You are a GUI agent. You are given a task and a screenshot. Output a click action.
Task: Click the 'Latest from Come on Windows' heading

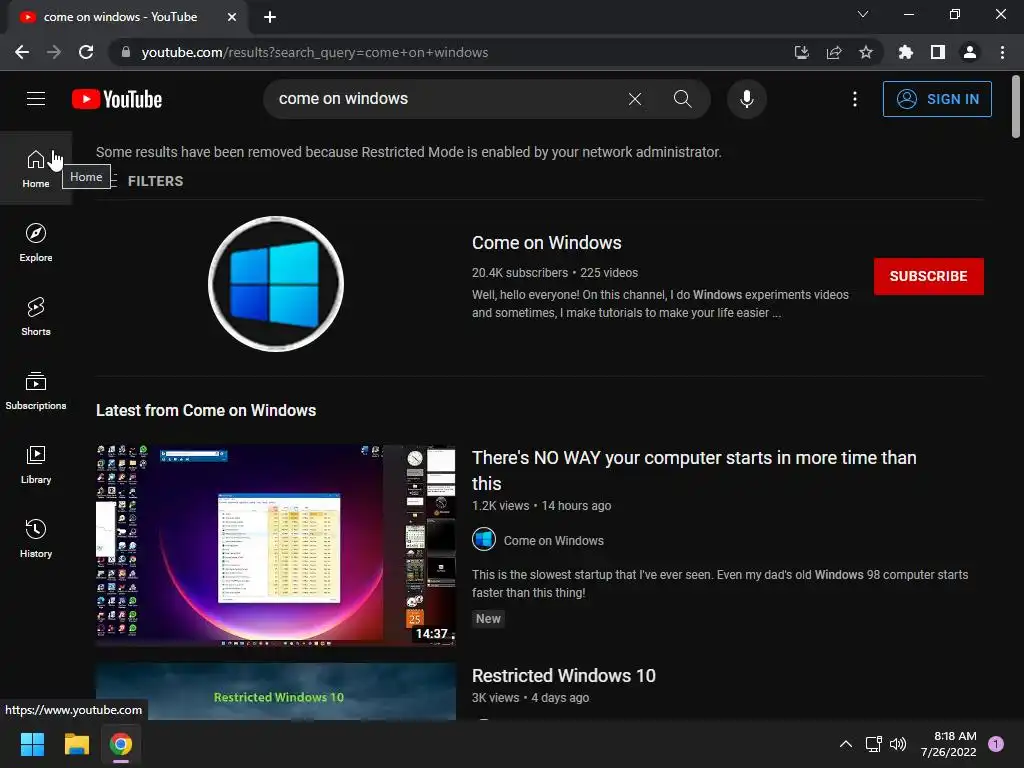206,410
